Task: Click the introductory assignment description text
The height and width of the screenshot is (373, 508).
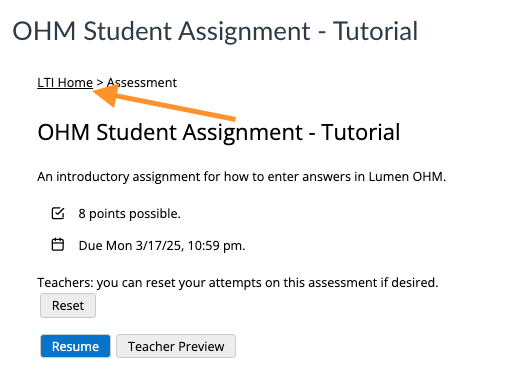Action: tap(241, 176)
